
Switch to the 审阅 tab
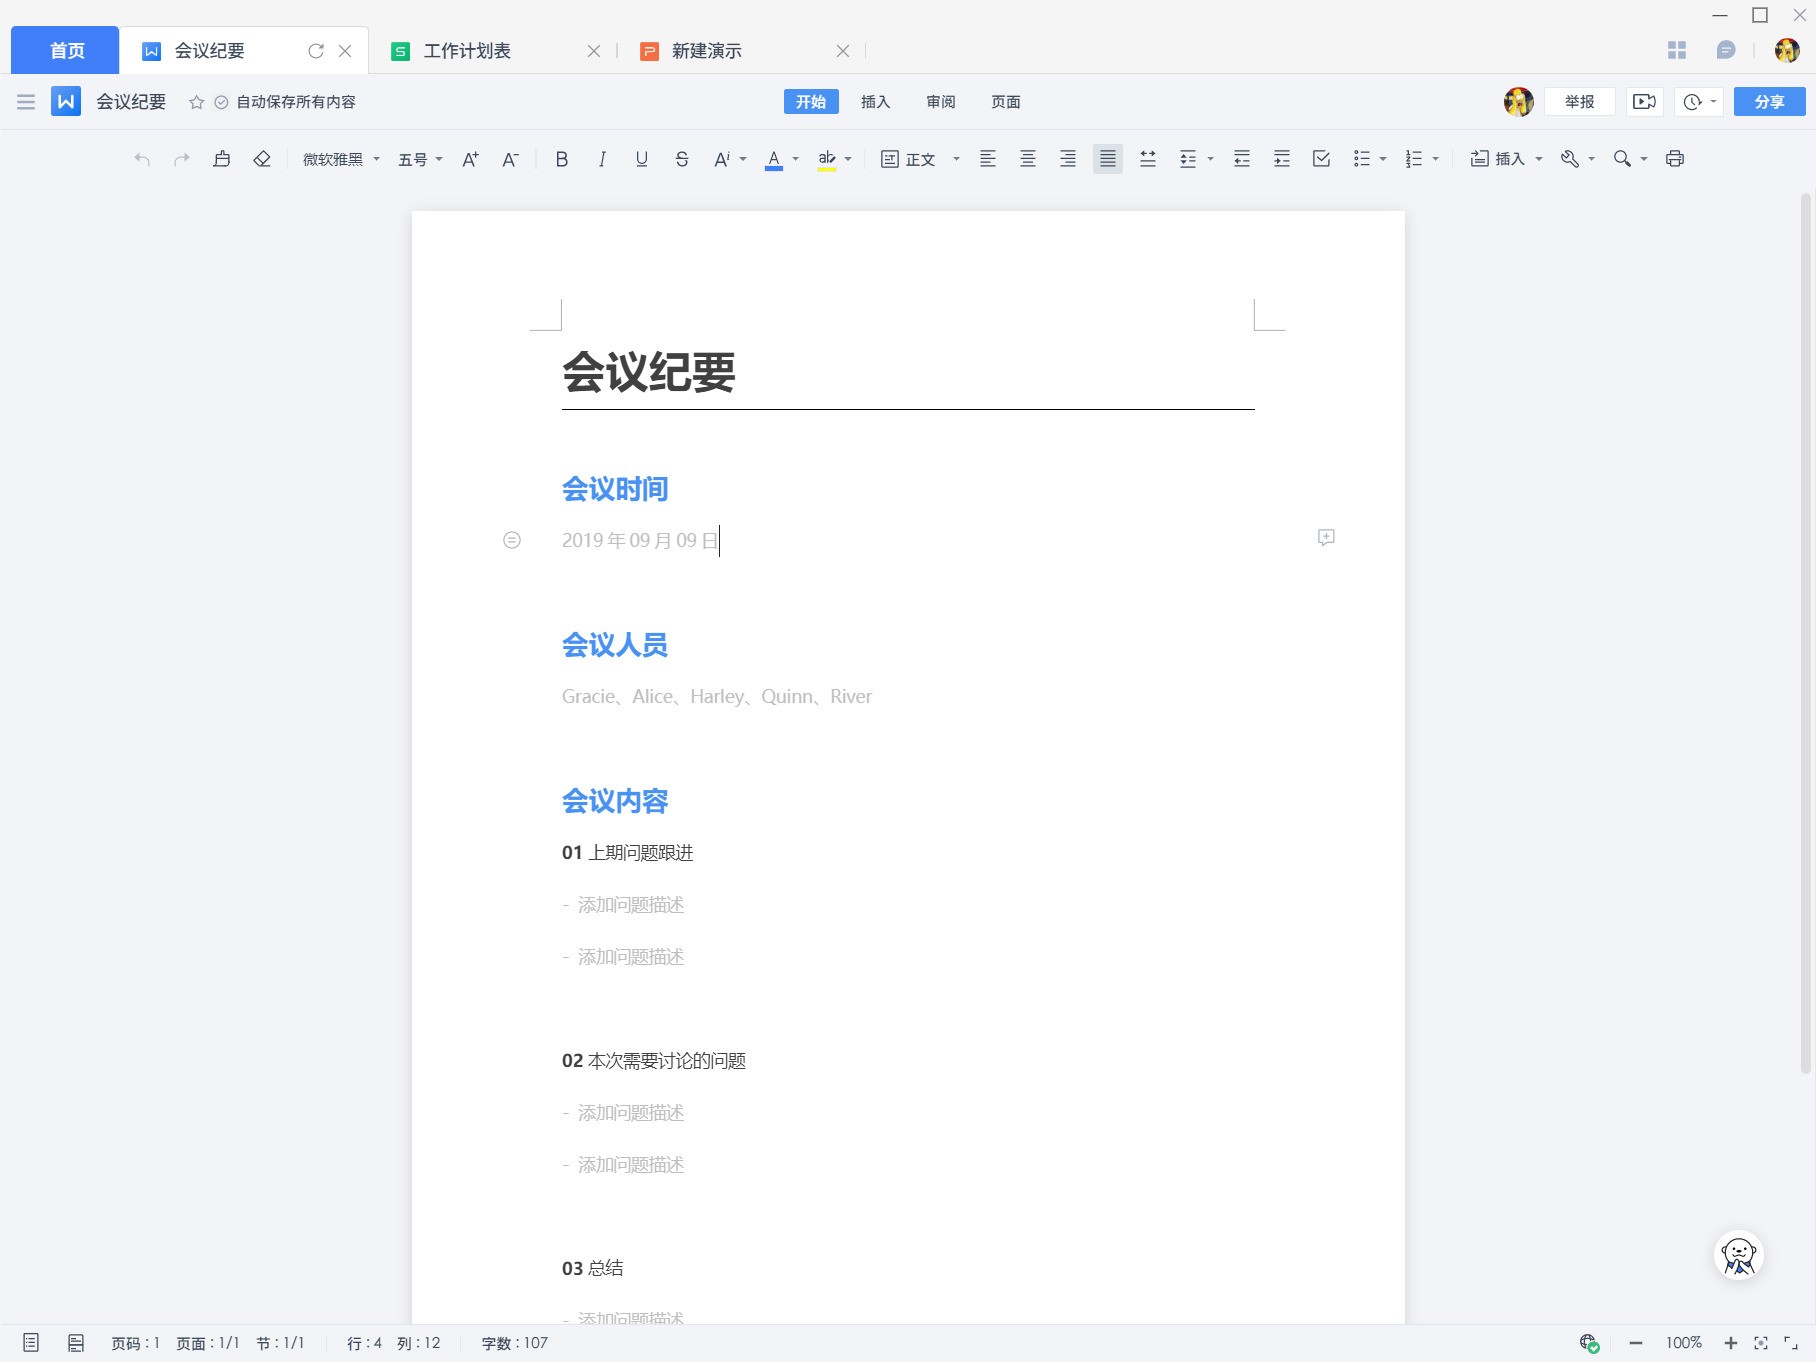tap(941, 102)
